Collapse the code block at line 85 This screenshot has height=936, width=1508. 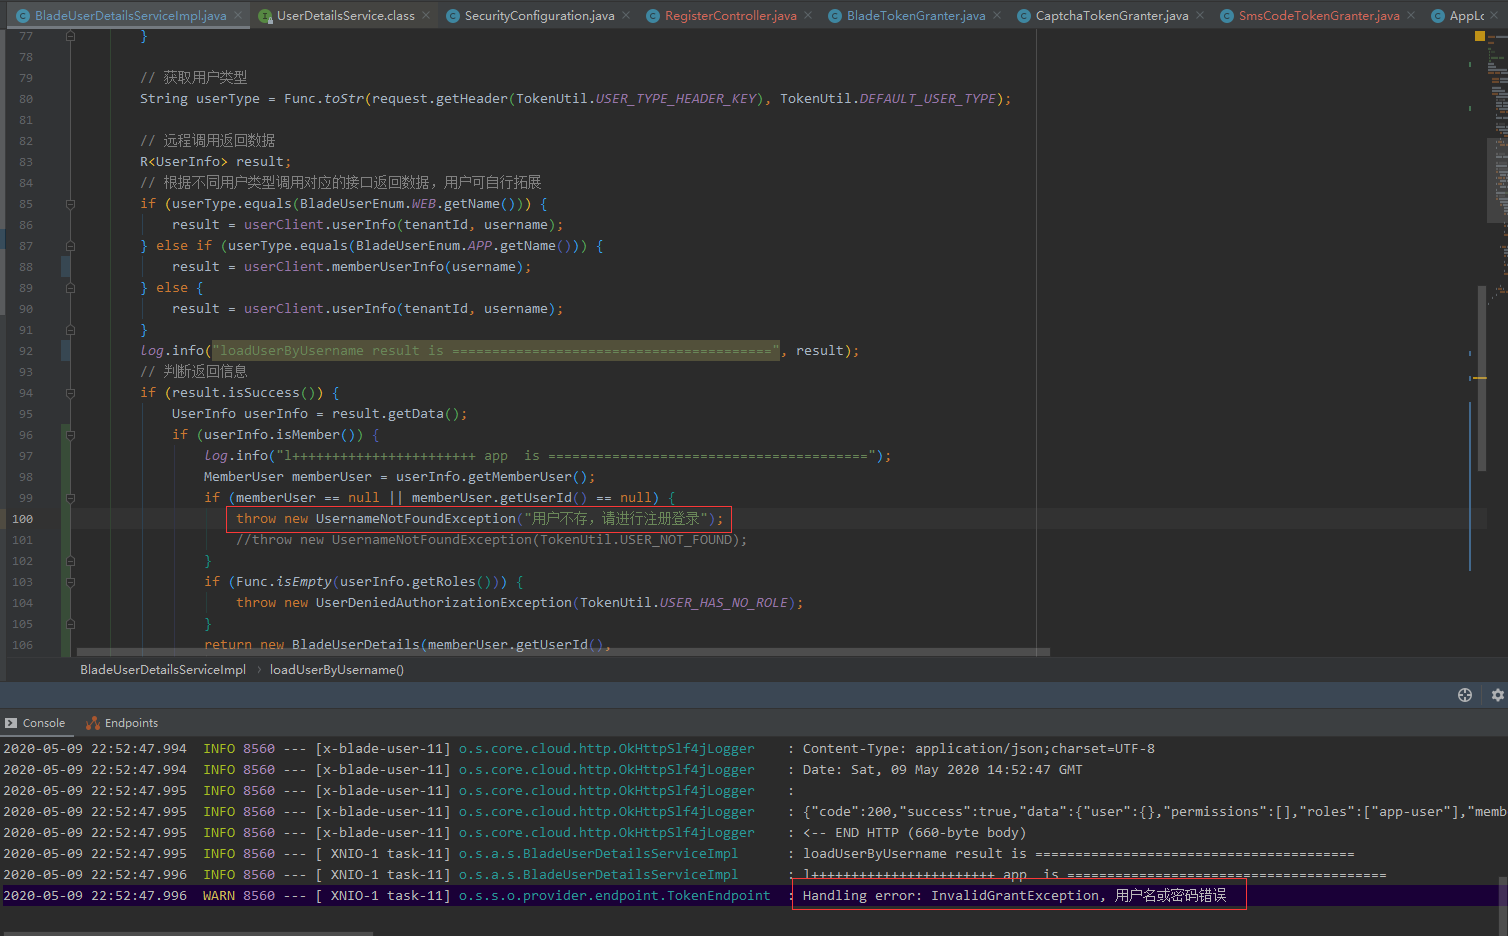70,204
